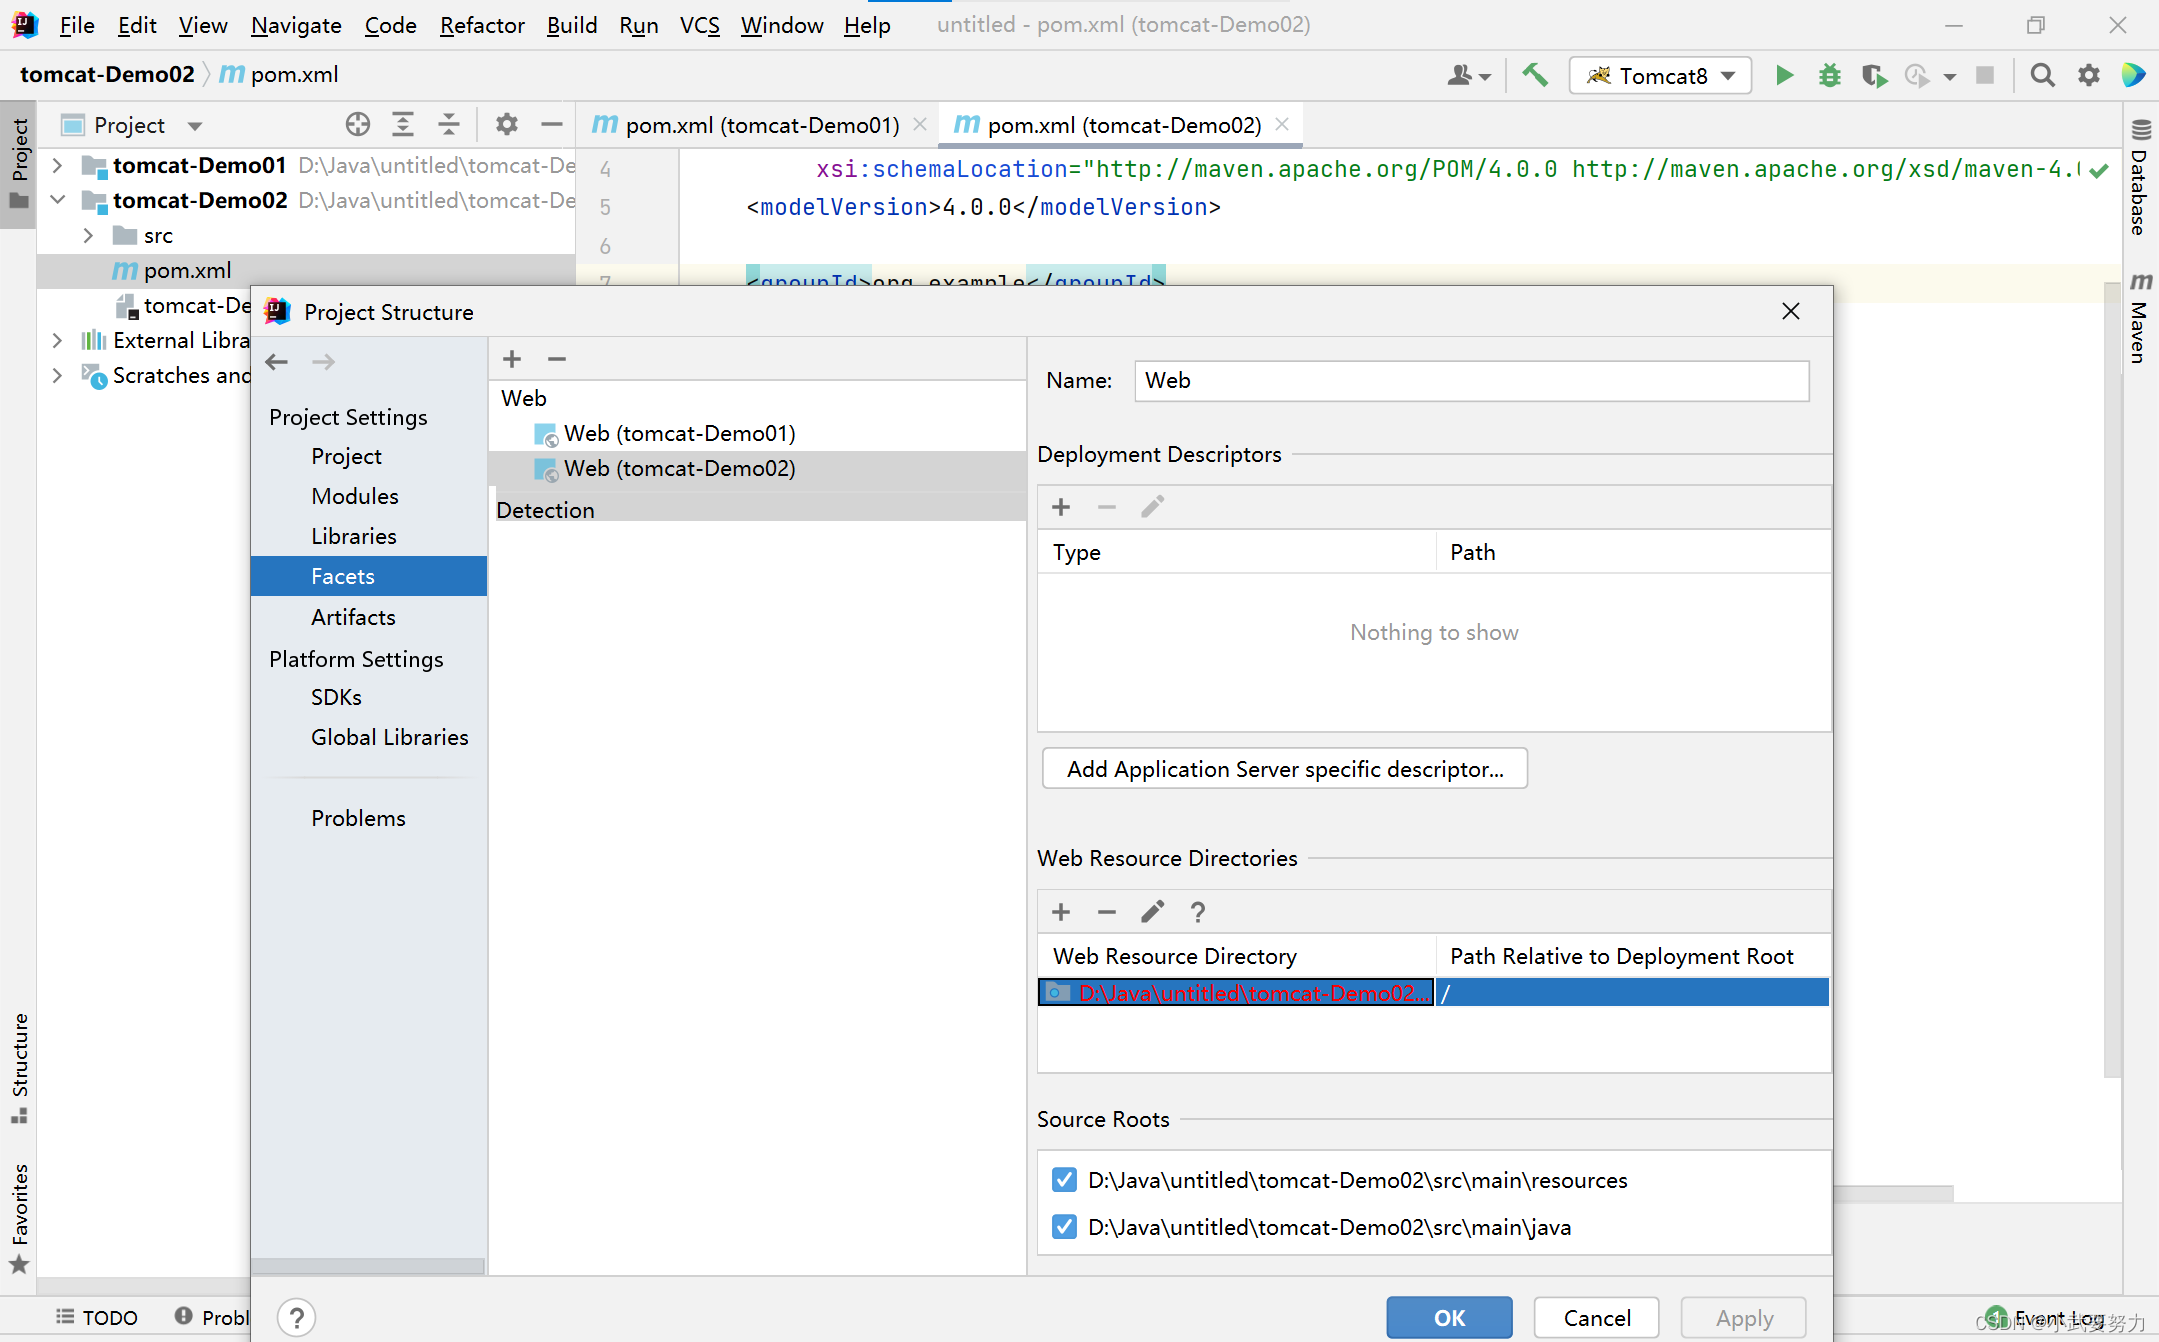Open the Refactor menu
The width and height of the screenshot is (2159, 1342).
[481, 25]
